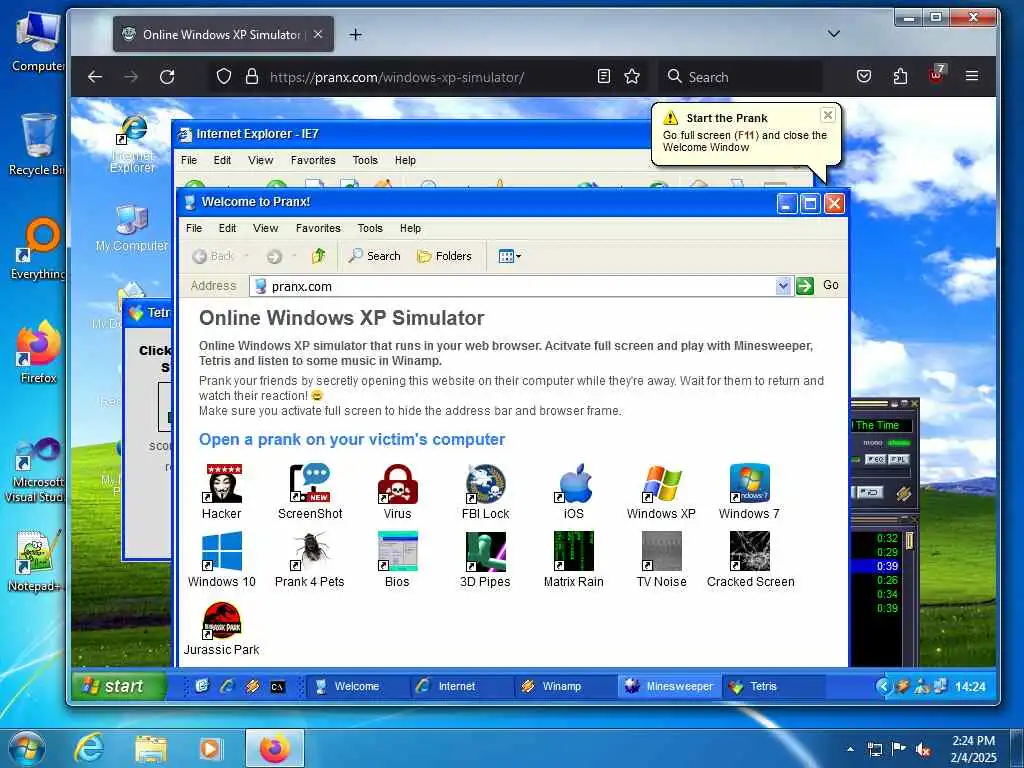Click the command prompt quick launch icon

tap(278, 686)
